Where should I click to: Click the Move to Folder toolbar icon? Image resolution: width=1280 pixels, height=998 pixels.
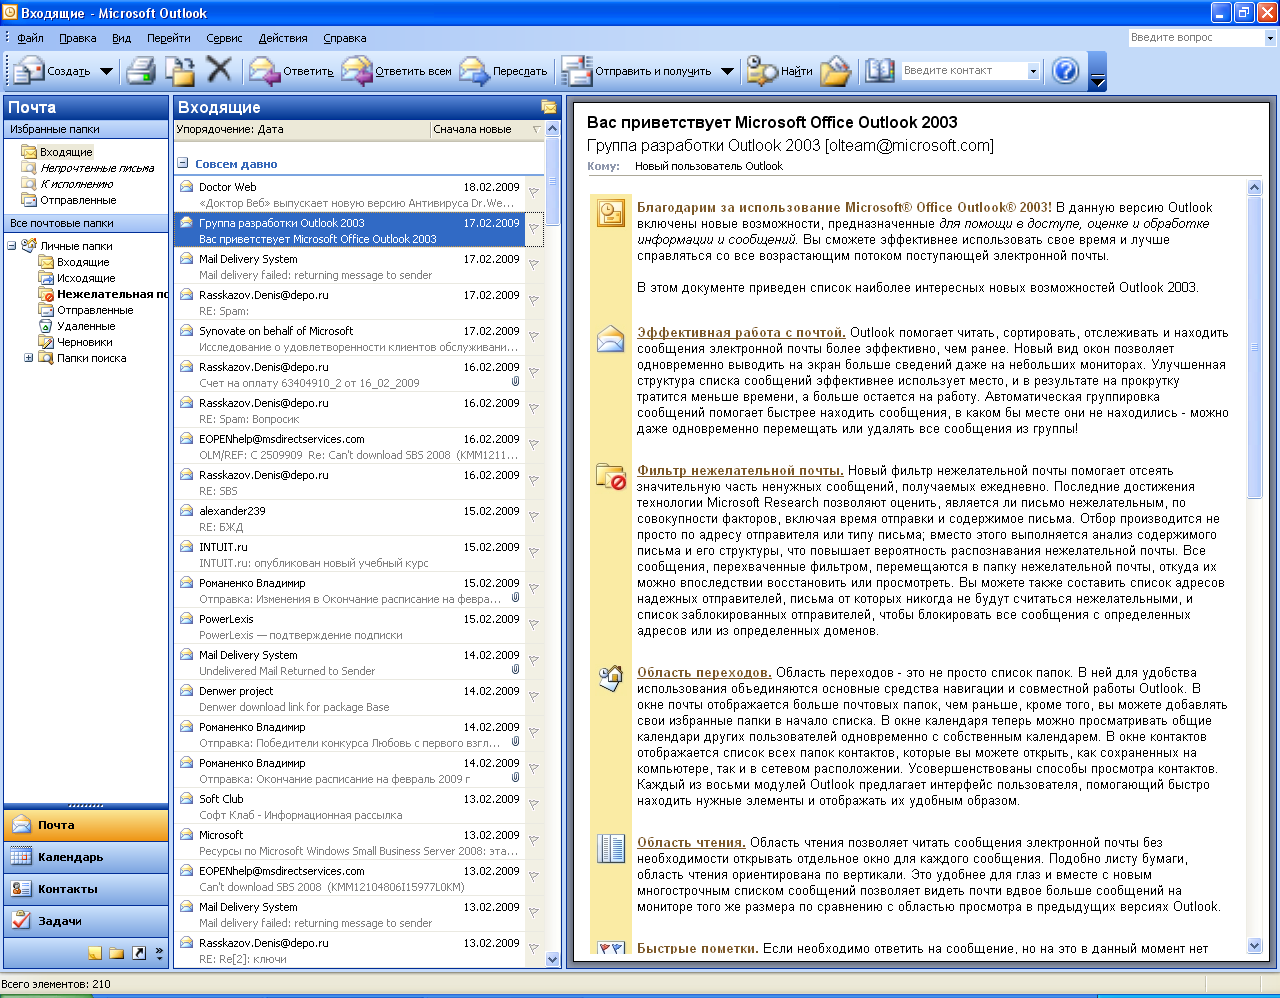coord(180,71)
